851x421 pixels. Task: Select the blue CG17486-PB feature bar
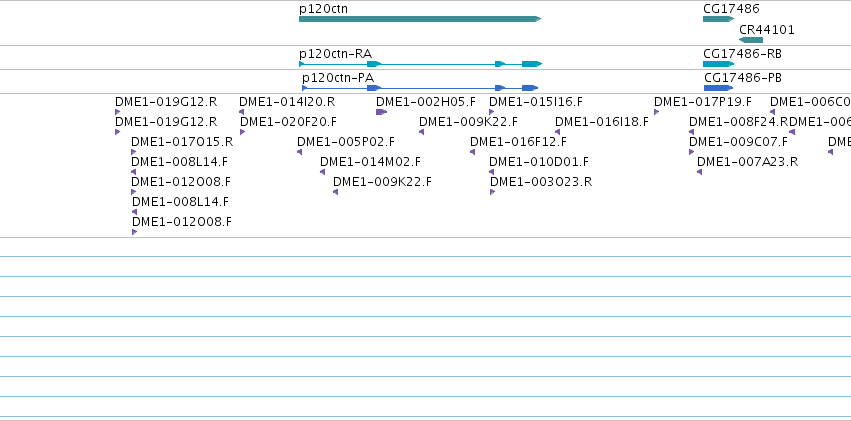click(x=719, y=88)
